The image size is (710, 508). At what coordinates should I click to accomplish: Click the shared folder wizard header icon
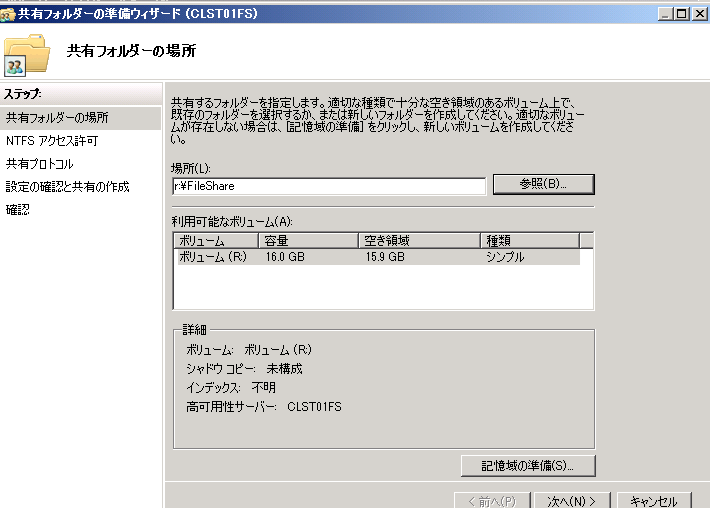pyautogui.click(x=26, y=54)
